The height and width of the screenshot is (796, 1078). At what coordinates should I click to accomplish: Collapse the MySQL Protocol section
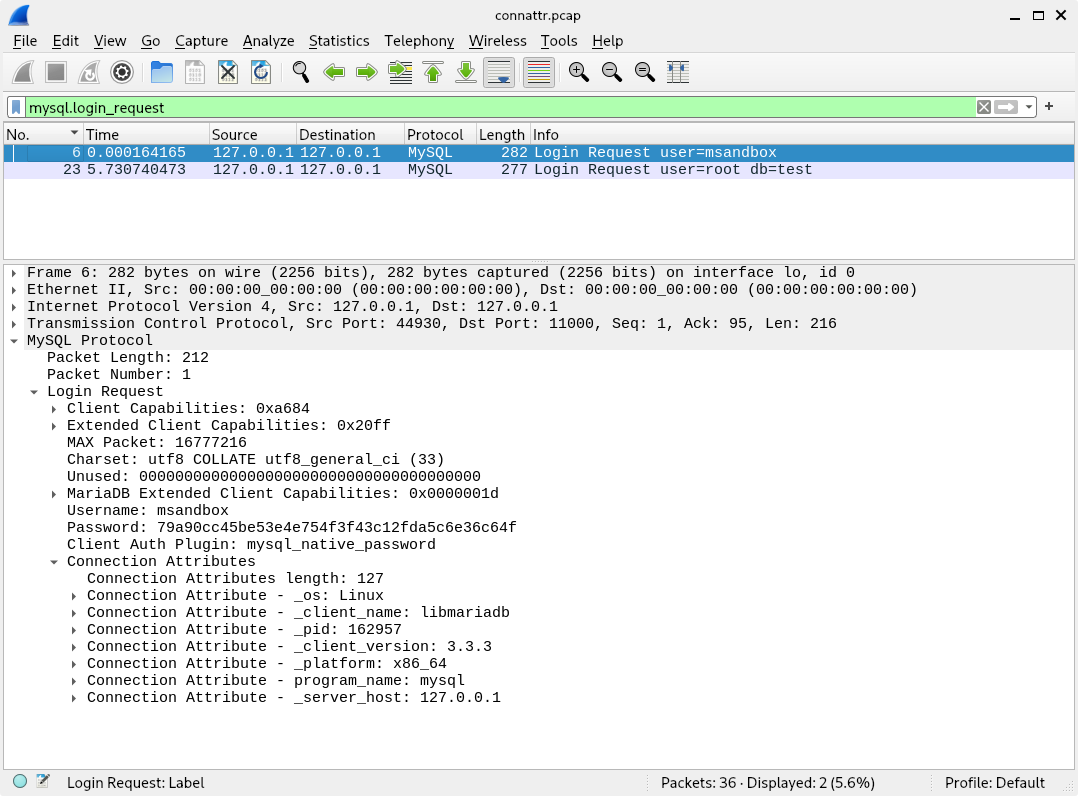coord(14,341)
